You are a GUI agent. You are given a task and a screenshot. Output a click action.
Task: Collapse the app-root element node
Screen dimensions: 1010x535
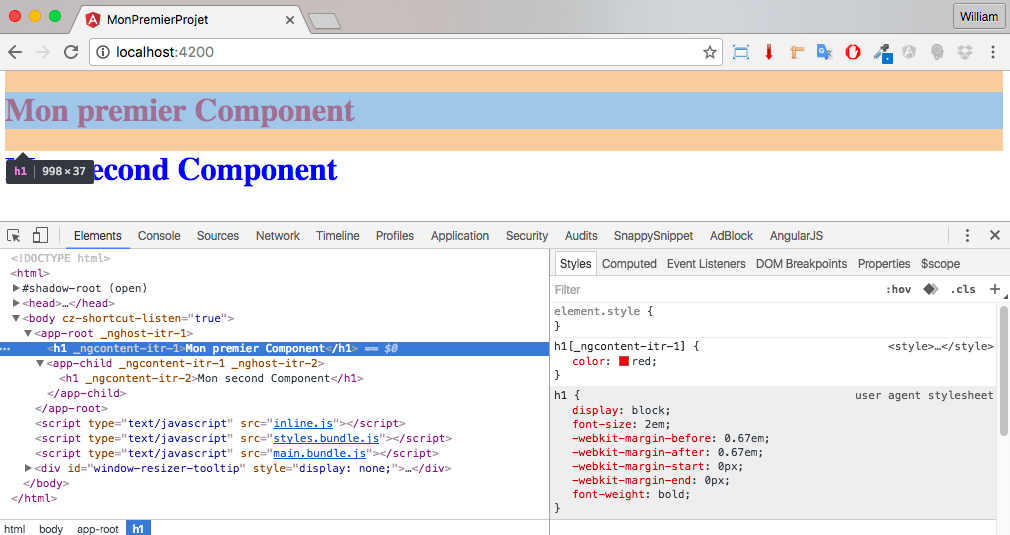(28, 333)
